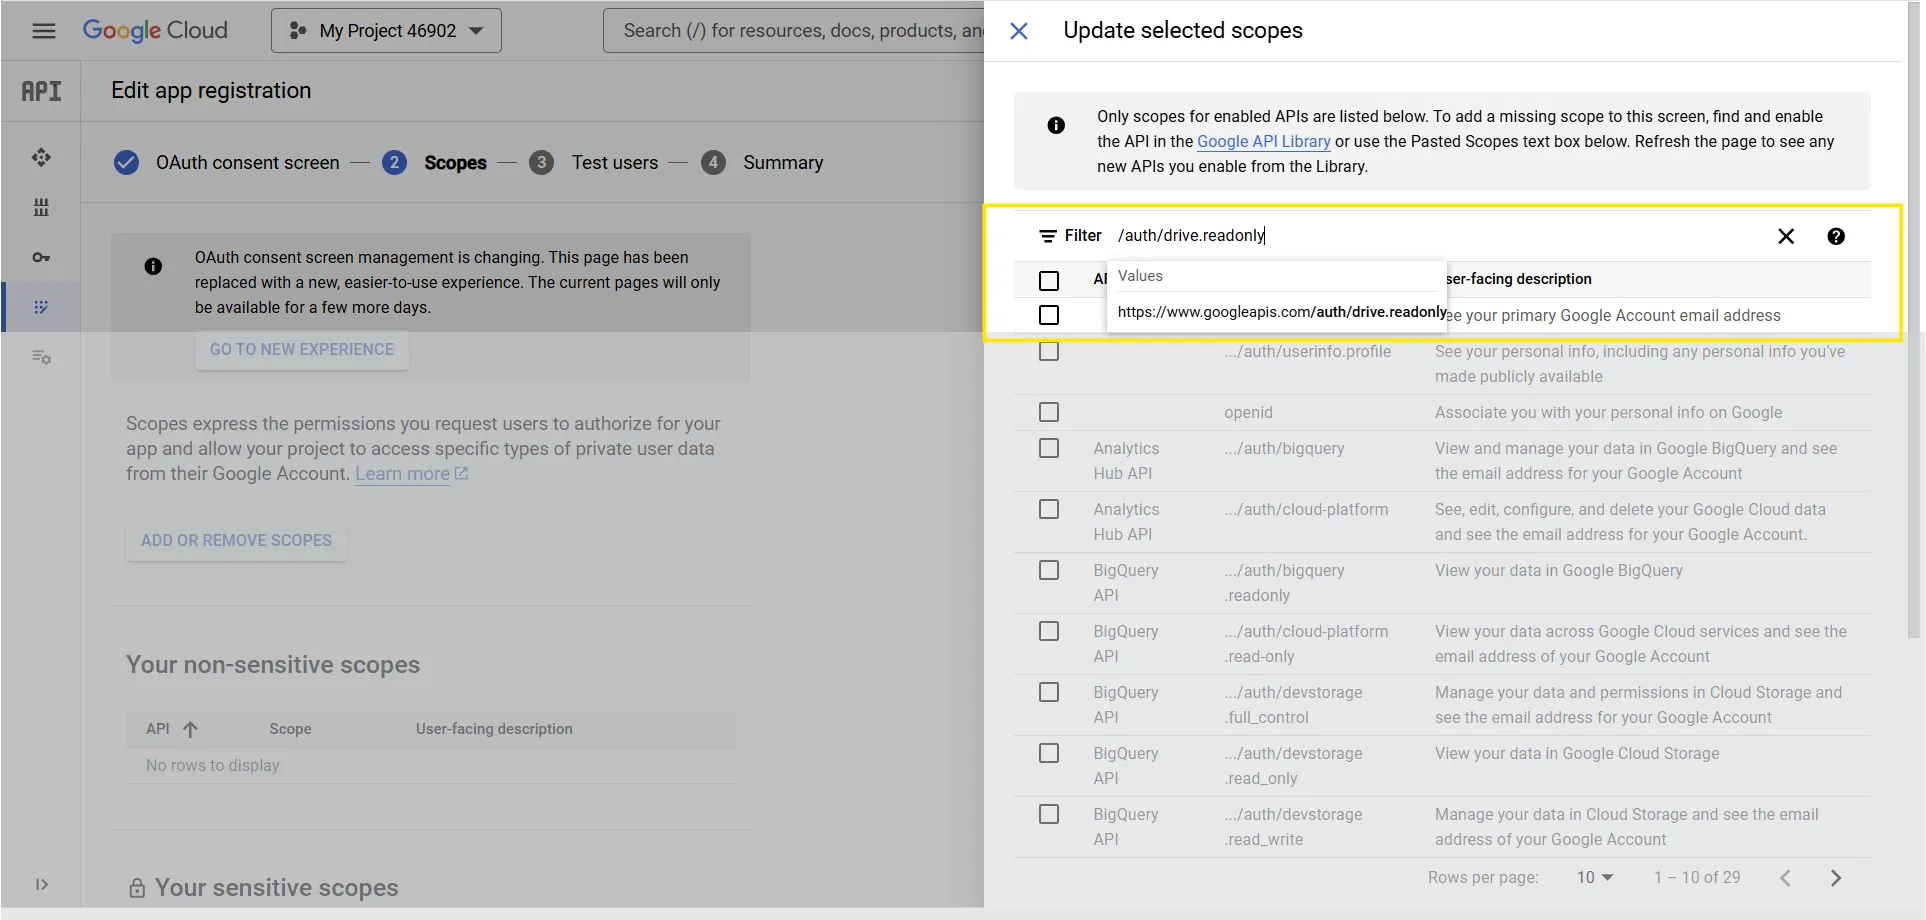Go to Test users step
The image size is (1926, 920).
[615, 163]
